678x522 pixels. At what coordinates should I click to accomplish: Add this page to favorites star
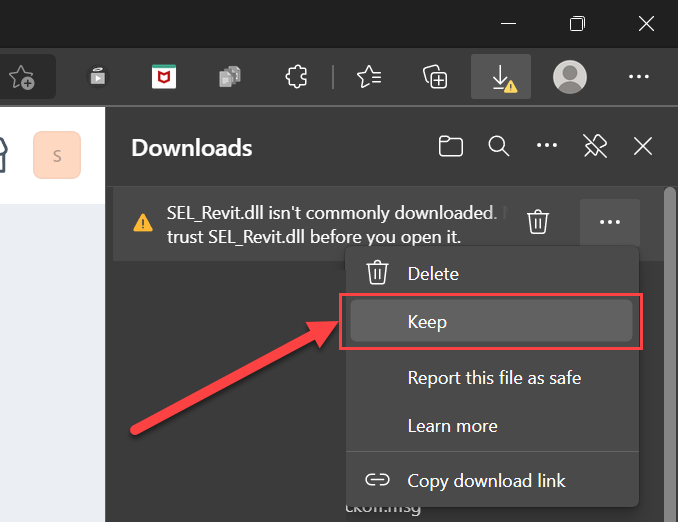tap(21, 77)
